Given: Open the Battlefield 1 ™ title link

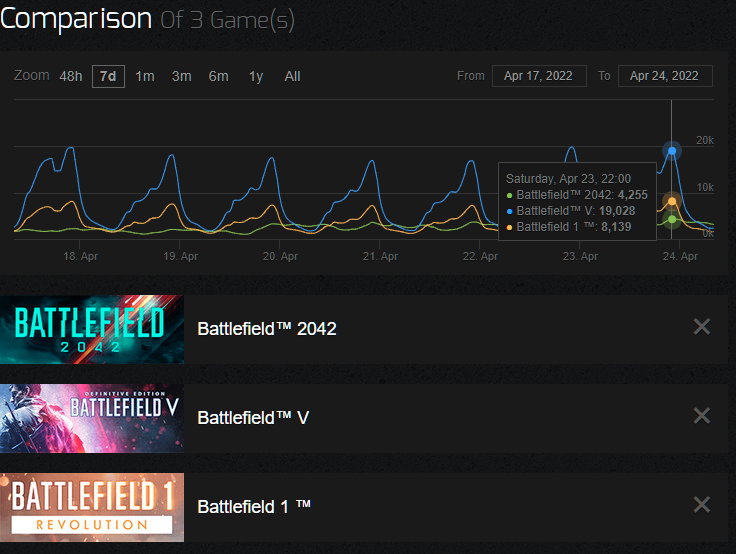Looking at the screenshot, I should pyautogui.click(x=254, y=507).
